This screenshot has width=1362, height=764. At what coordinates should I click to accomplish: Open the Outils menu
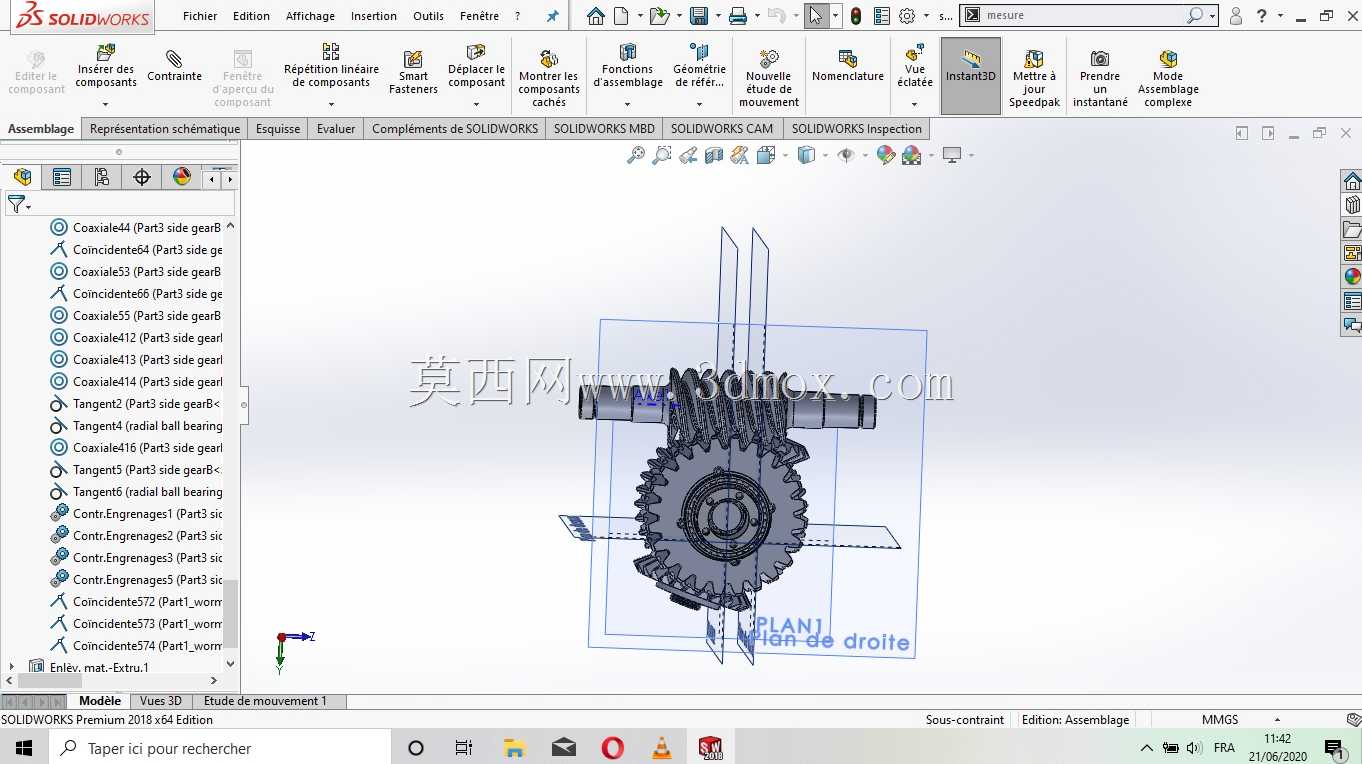428,16
